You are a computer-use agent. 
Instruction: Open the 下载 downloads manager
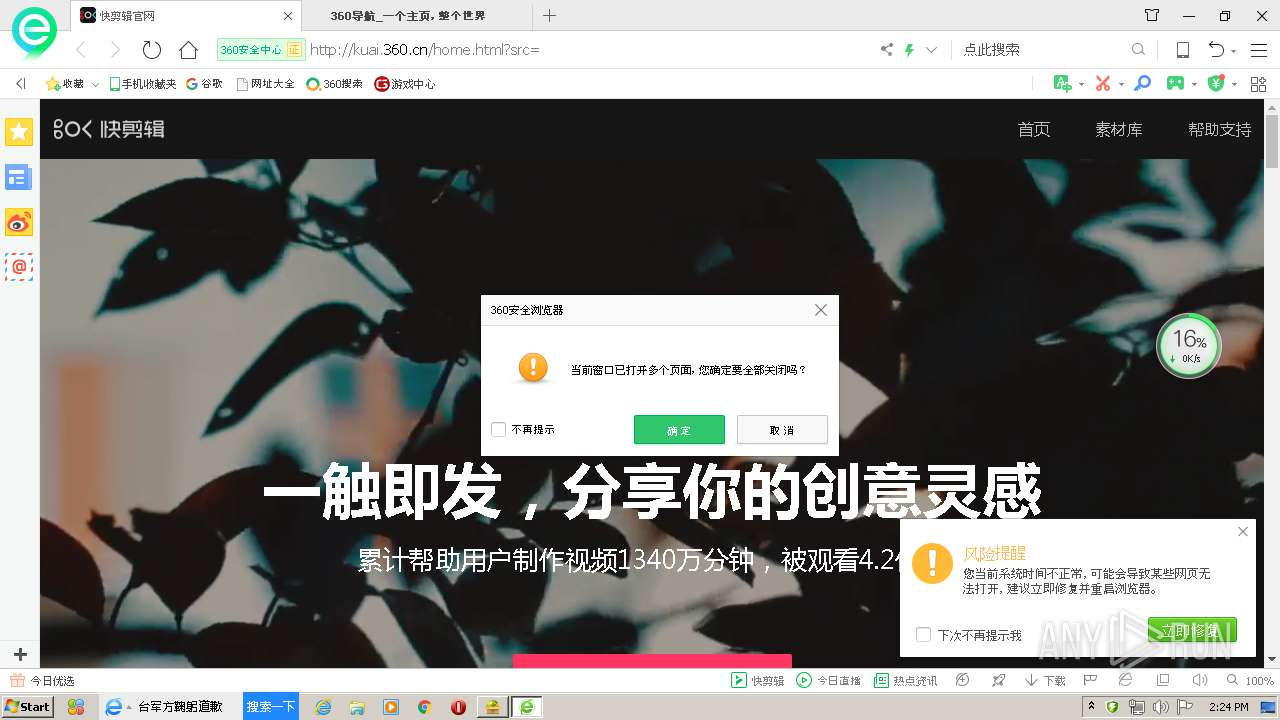pos(1045,681)
